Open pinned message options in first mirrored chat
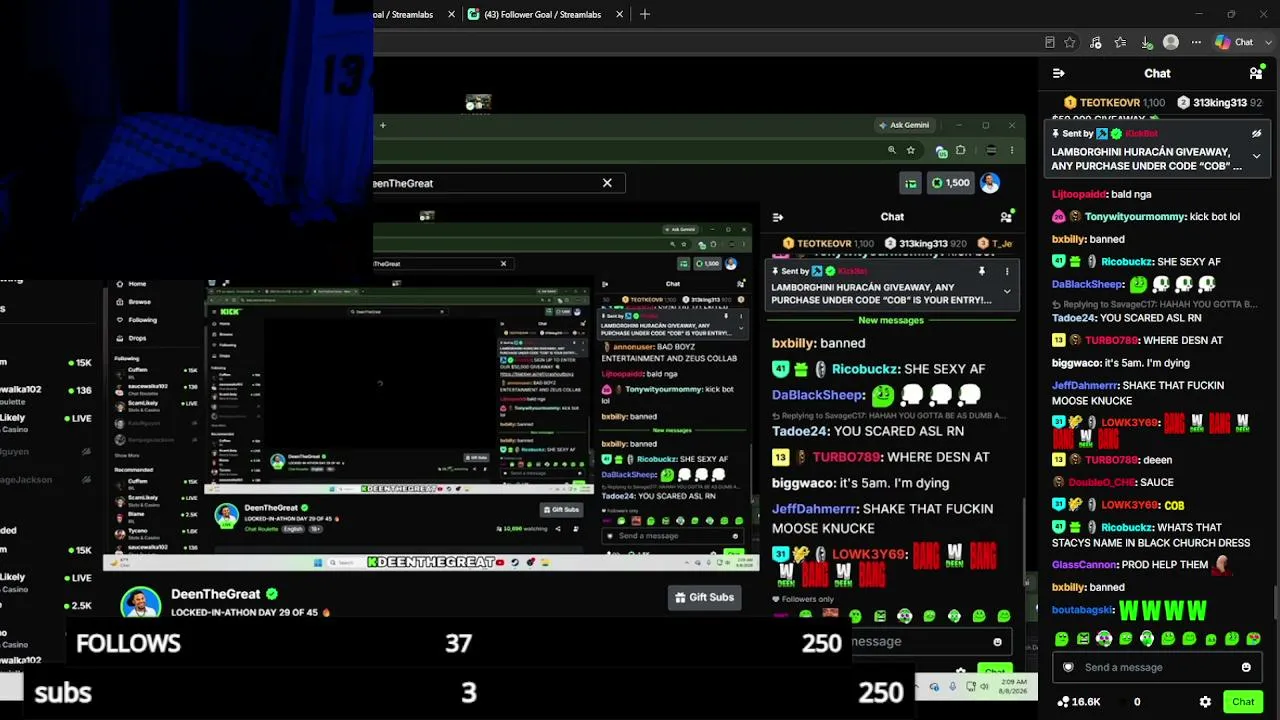This screenshot has width=1280, height=720. (1007, 271)
